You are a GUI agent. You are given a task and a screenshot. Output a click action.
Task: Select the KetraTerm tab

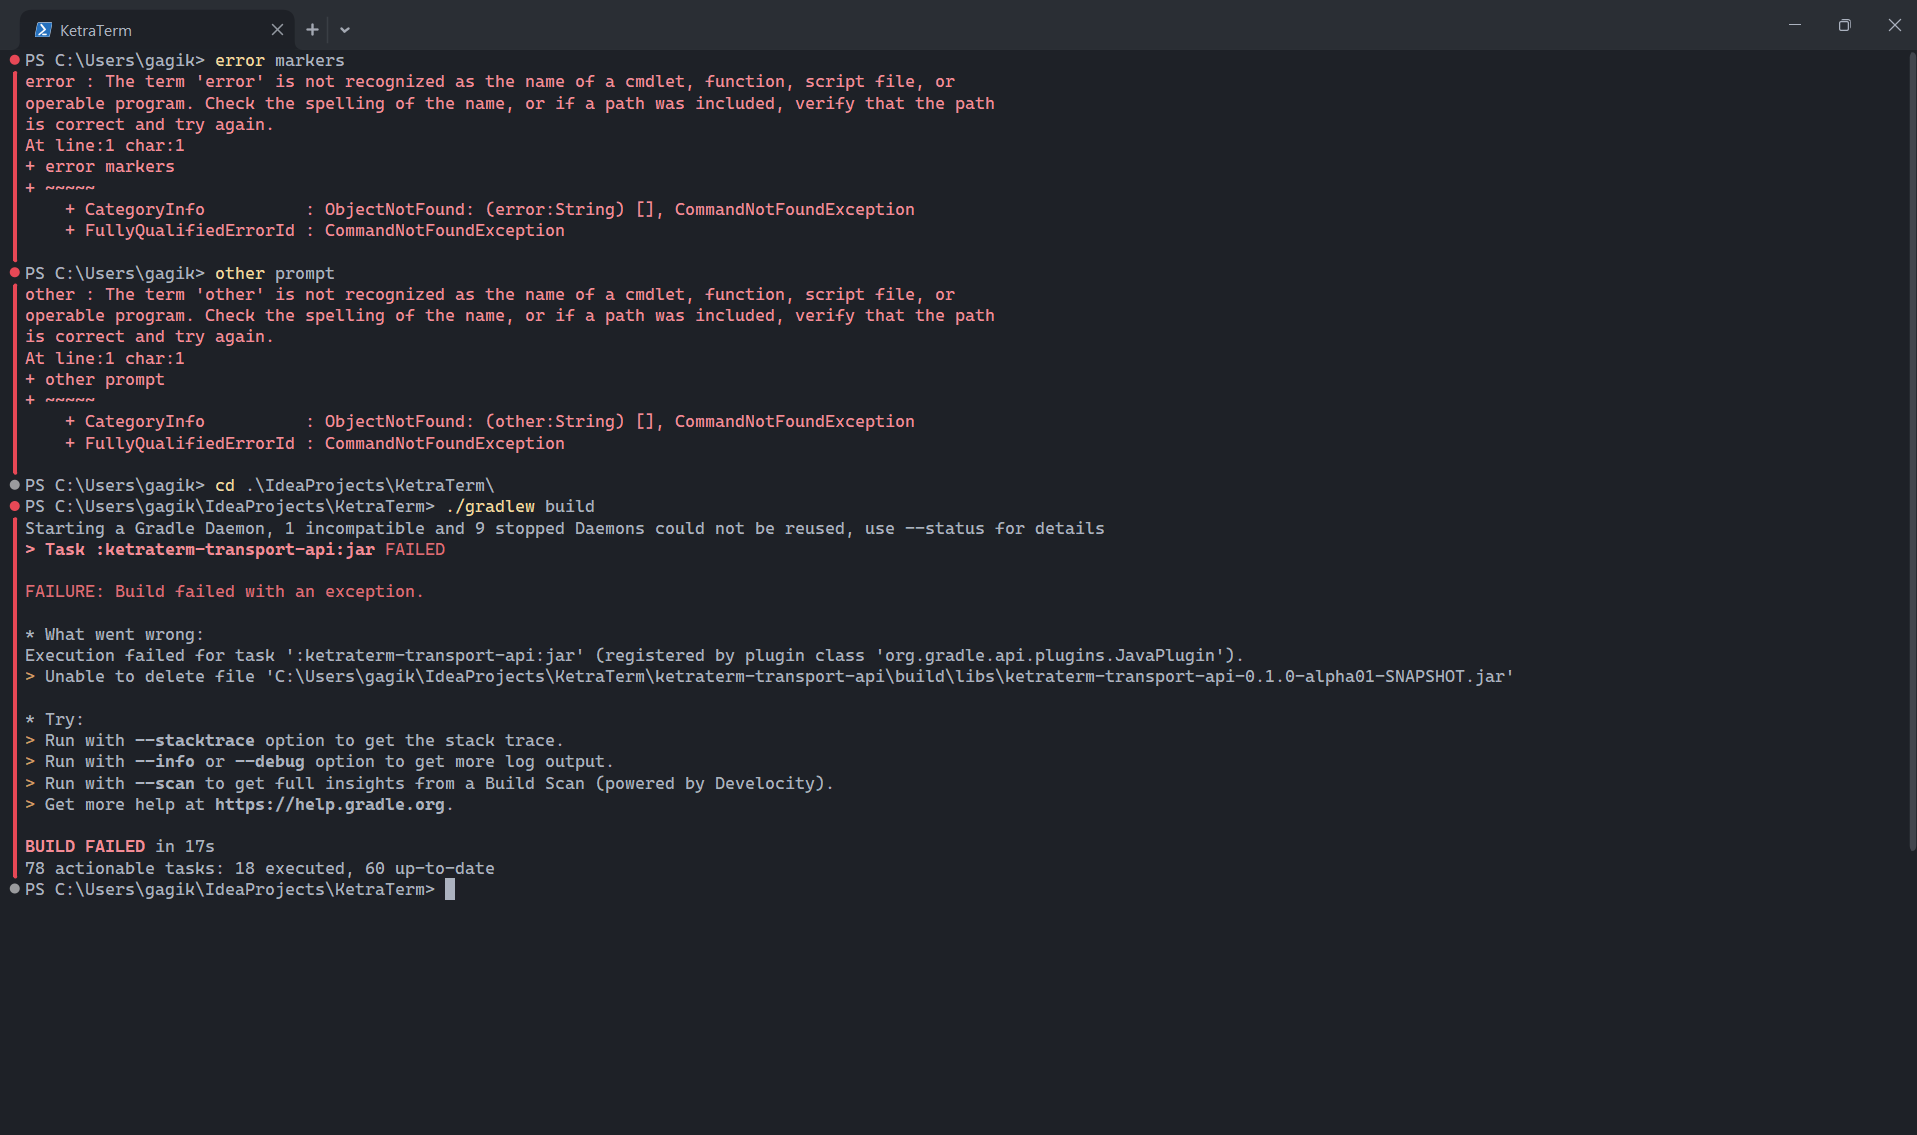pyautogui.click(x=158, y=30)
